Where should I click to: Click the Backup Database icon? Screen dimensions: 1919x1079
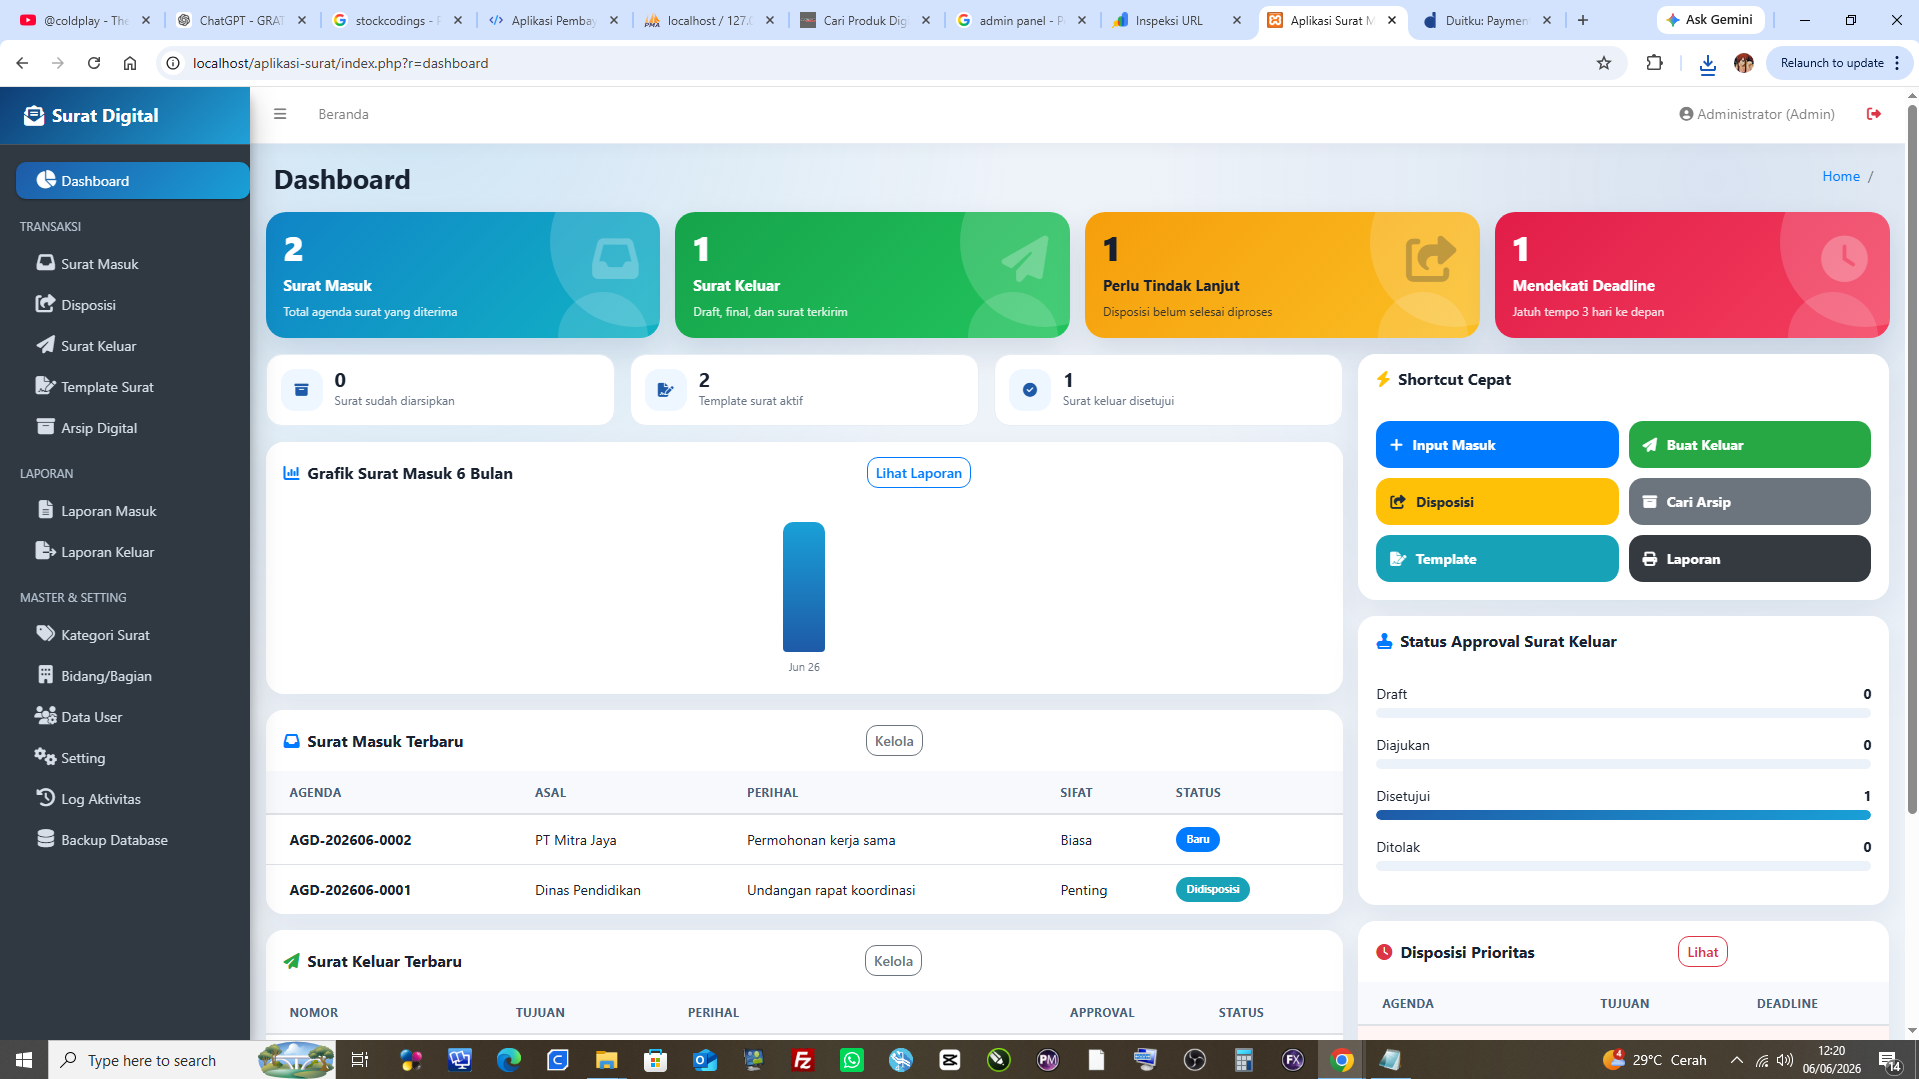45,839
